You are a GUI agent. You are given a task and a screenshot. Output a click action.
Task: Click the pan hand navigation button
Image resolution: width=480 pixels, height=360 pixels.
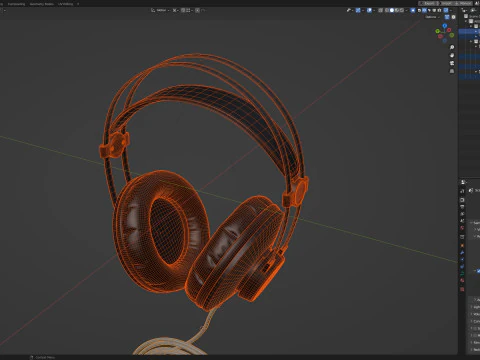452,55
